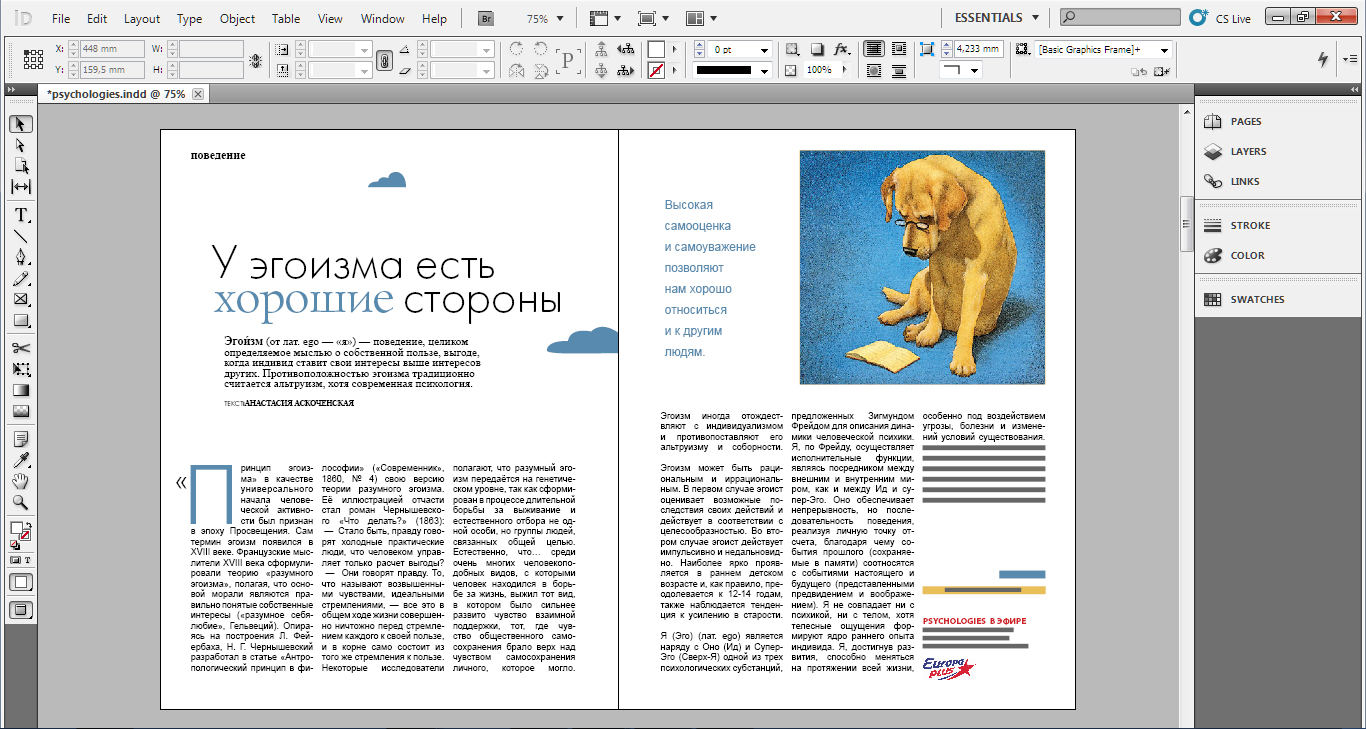Click the Direct Selection tool
This screenshot has width=1366, height=729.
coord(21,145)
